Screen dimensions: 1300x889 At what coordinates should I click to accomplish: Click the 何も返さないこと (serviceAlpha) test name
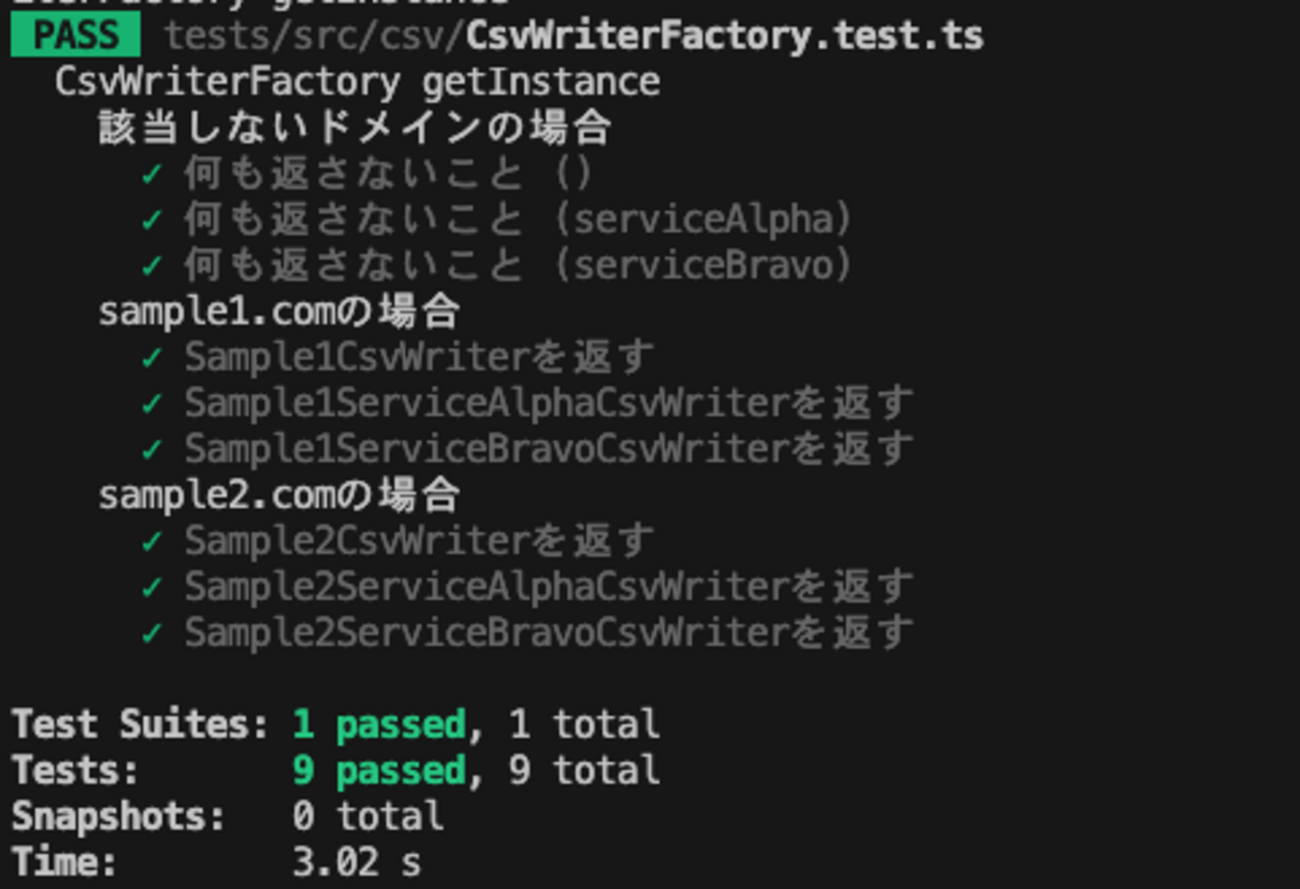[x=518, y=220]
